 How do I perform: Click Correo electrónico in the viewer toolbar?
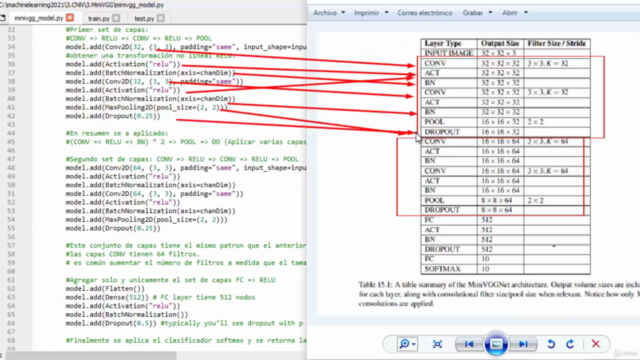pyautogui.click(x=425, y=13)
